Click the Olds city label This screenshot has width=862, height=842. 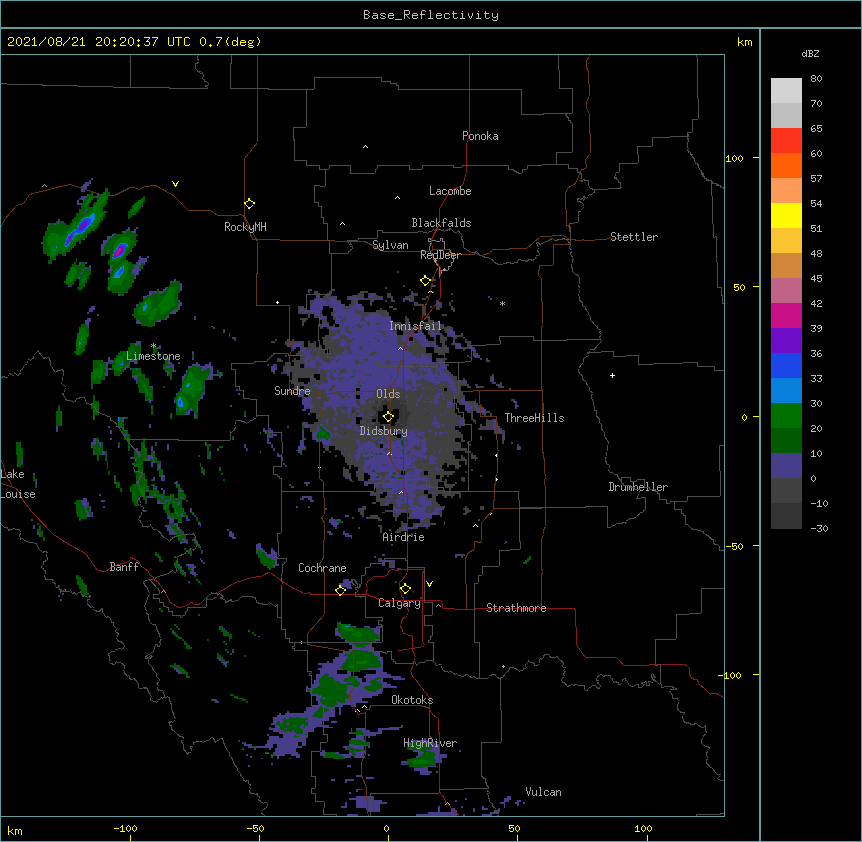388,394
